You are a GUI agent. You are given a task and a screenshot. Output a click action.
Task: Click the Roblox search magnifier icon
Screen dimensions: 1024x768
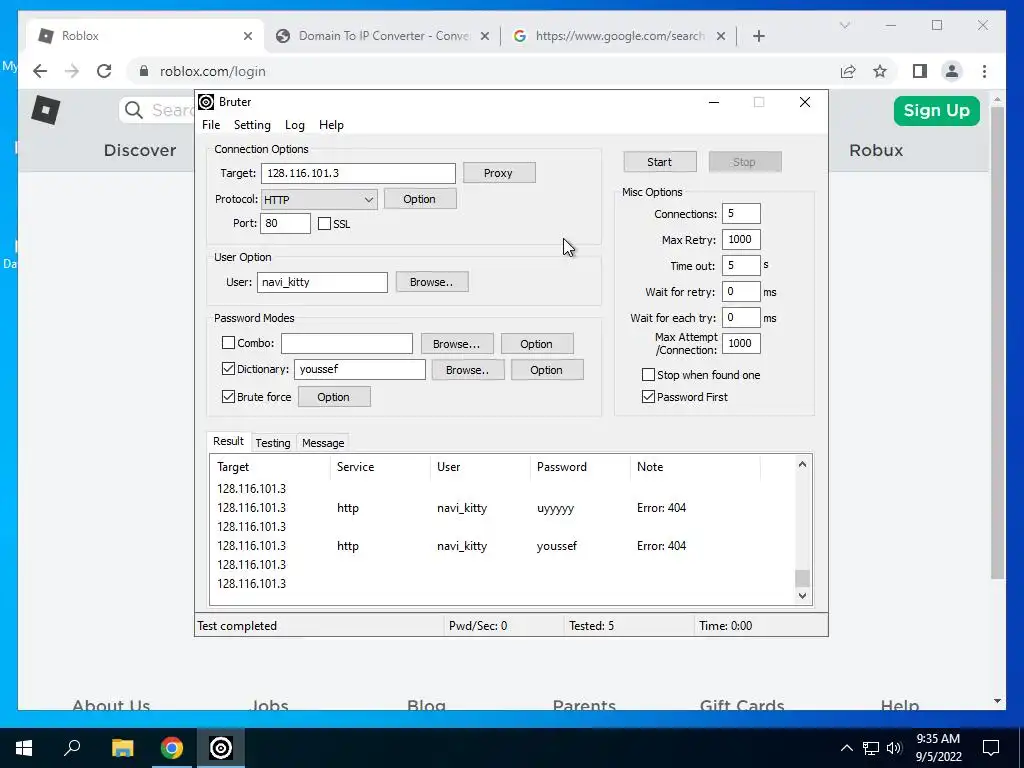[134, 110]
